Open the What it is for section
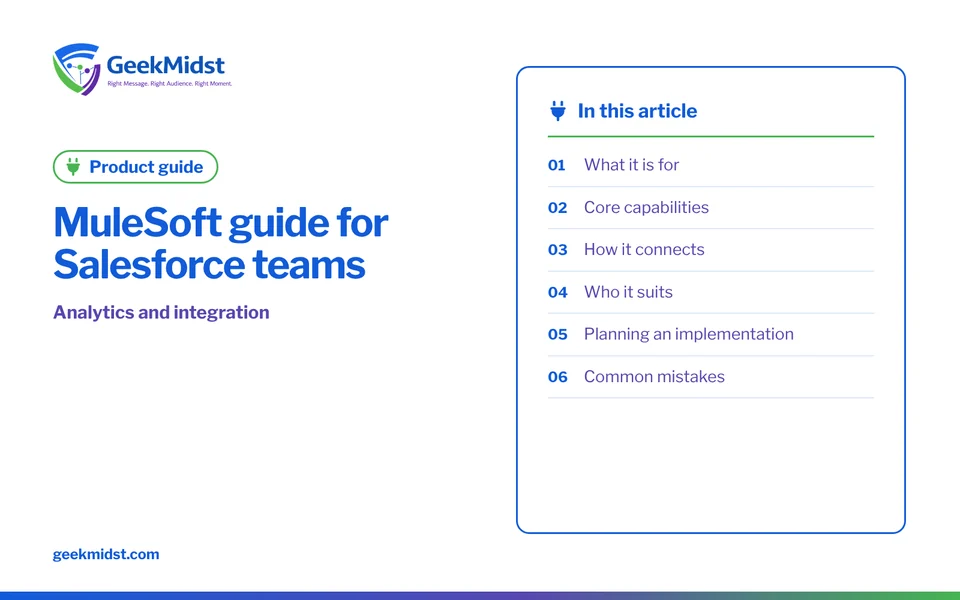 tap(711, 165)
